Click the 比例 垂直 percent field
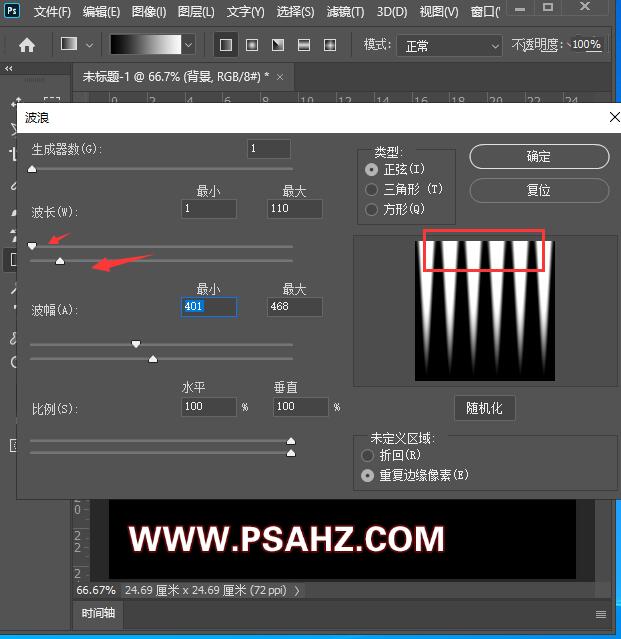 [x=301, y=407]
